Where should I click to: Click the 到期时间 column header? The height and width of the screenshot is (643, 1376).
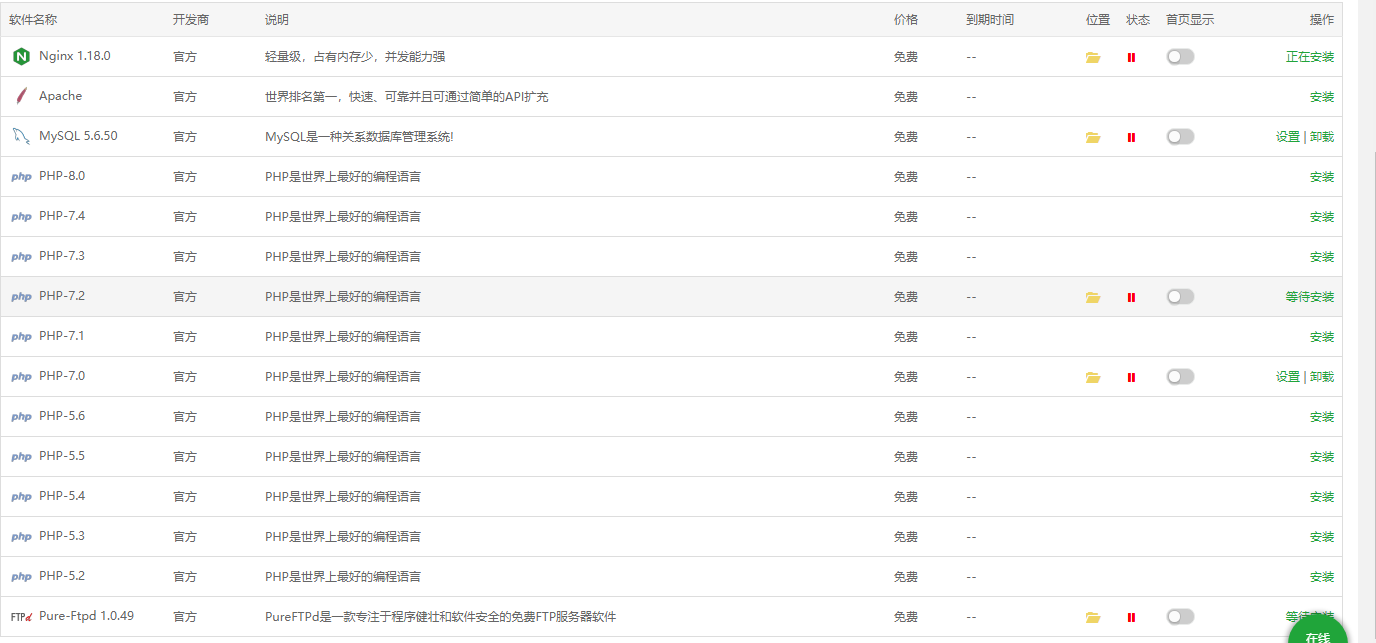pyautogui.click(x=990, y=20)
